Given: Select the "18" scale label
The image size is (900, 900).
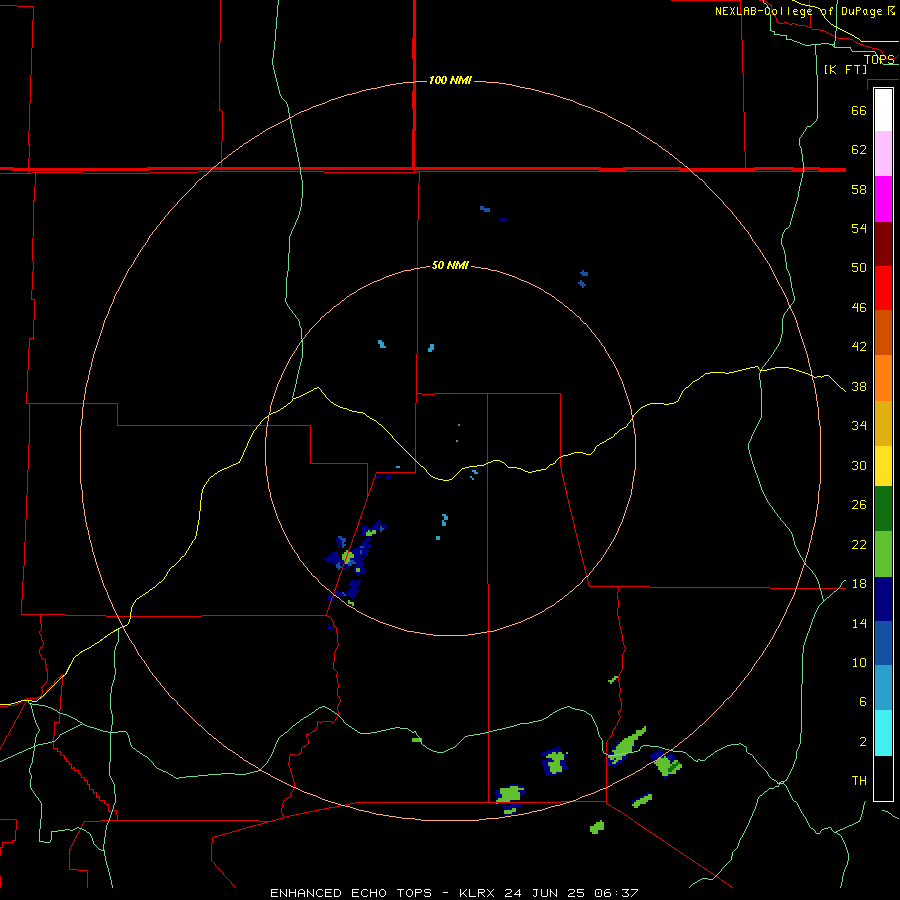Looking at the screenshot, I should pyautogui.click(x=859, y=584).
